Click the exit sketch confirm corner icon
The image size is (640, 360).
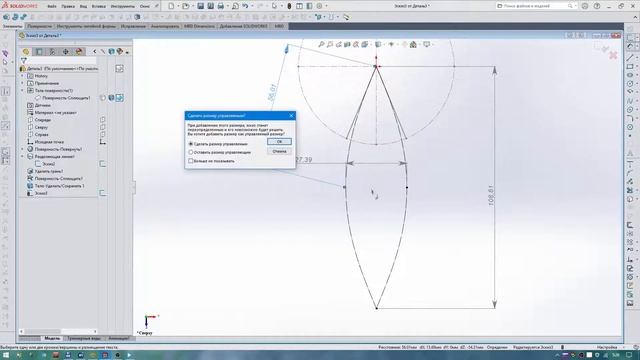[604, 49]
